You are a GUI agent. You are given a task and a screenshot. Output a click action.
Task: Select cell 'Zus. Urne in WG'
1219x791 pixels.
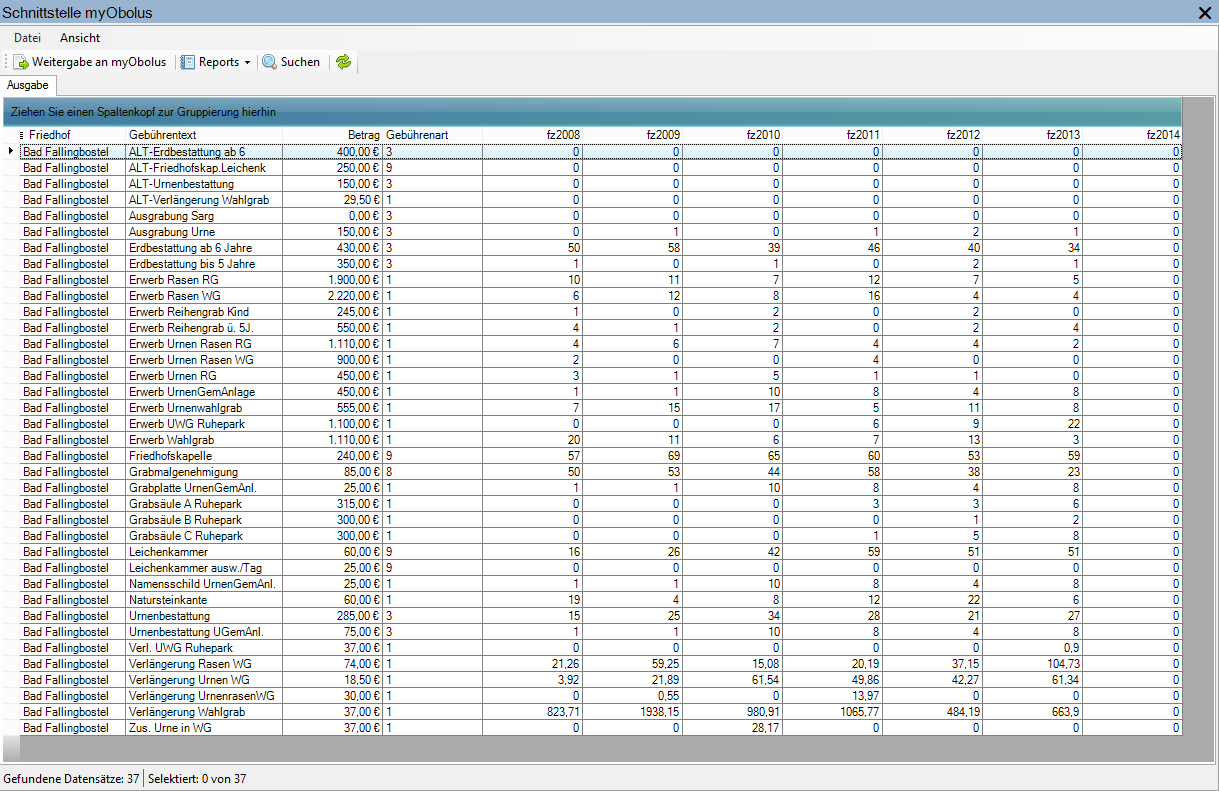click(x=204, y=728)
